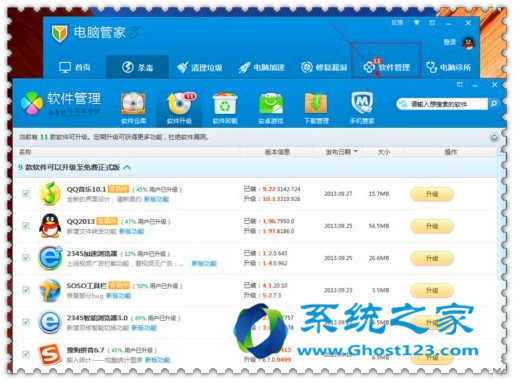The image size is (514, 381).
Task: Click the 搜狗拼音6.7 title text
Action: 85,350
